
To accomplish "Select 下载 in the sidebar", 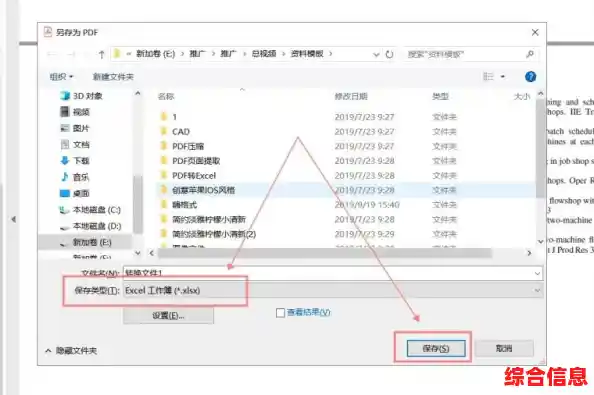I will click(81, 161).
